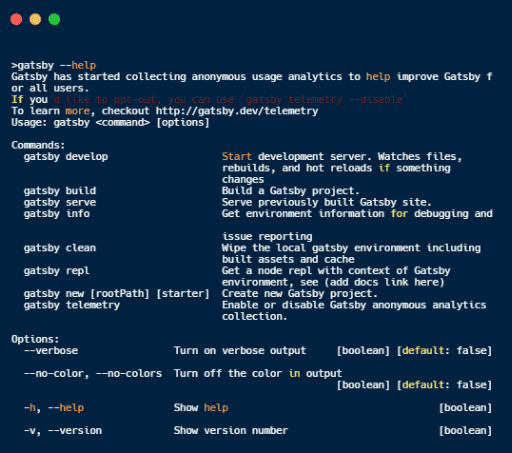This screenshot has width=512, height=453.
Task: Select the 'Usage: gatsby <command> [options]' line
Action: coord(110,122)
